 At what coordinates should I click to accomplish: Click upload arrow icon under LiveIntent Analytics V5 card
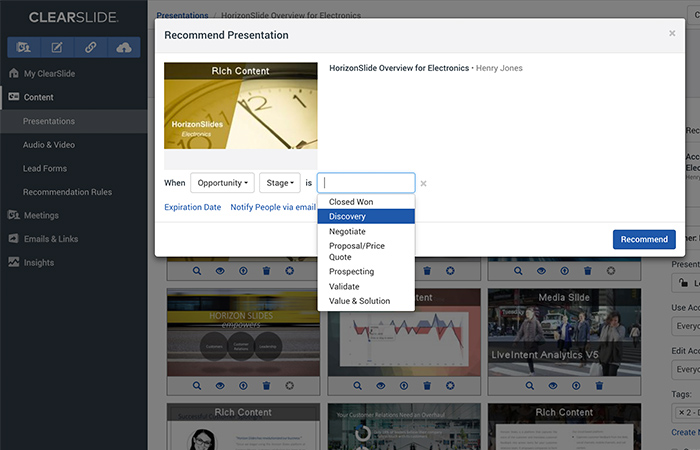coord(576,386)
